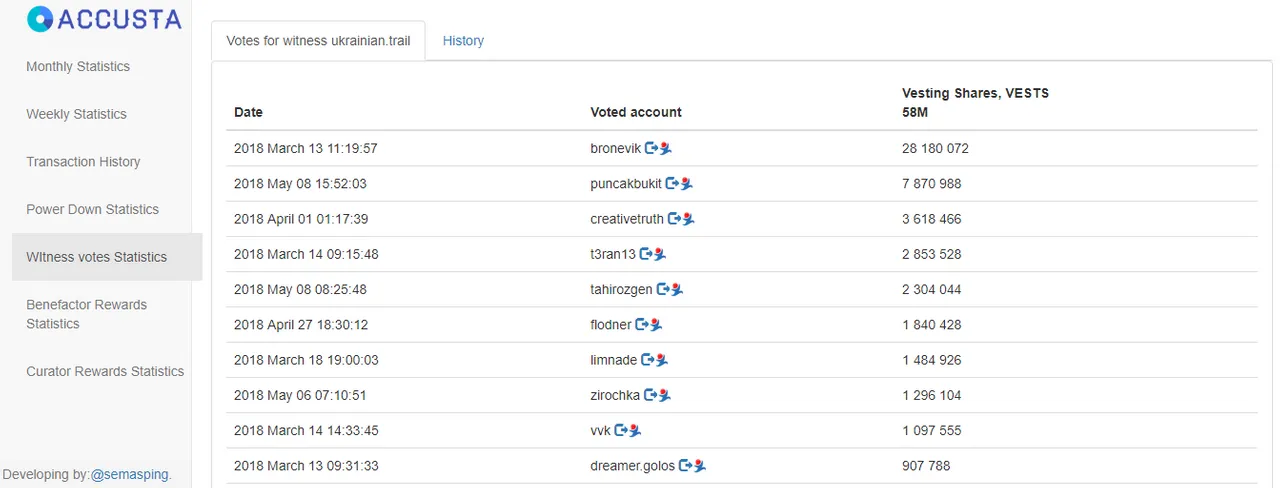Screen dimensions: 1280x488
Task: Click the person icon beside dreamer.golos
Action: point(700,465)
